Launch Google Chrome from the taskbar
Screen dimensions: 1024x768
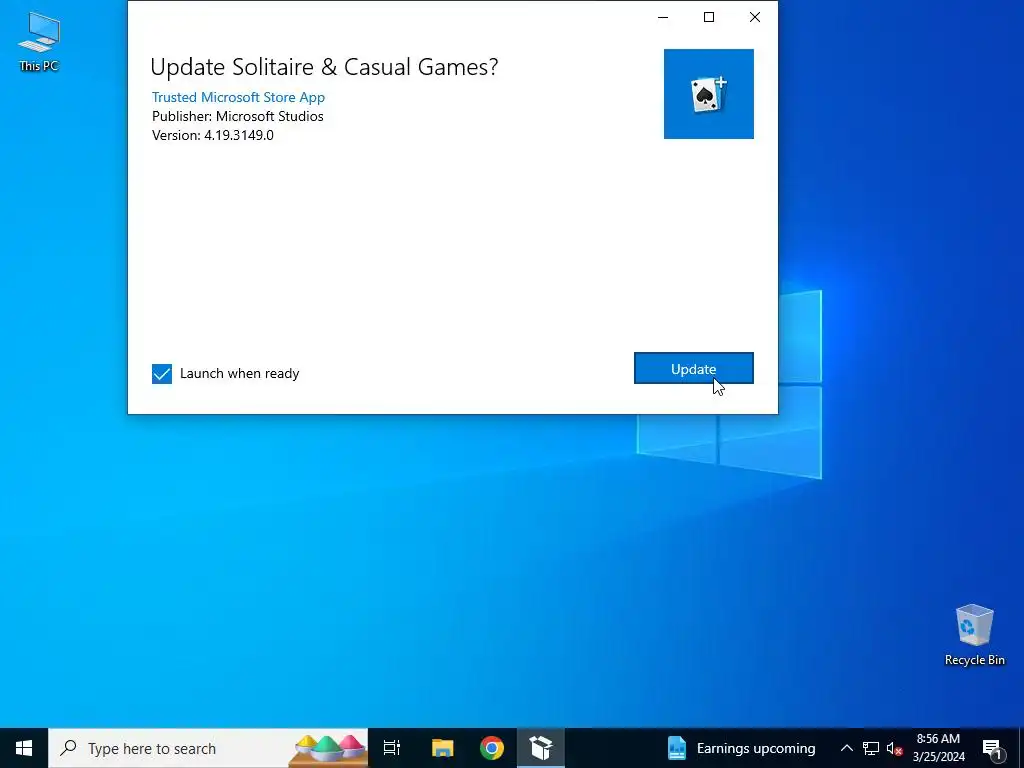click(492, 748)
